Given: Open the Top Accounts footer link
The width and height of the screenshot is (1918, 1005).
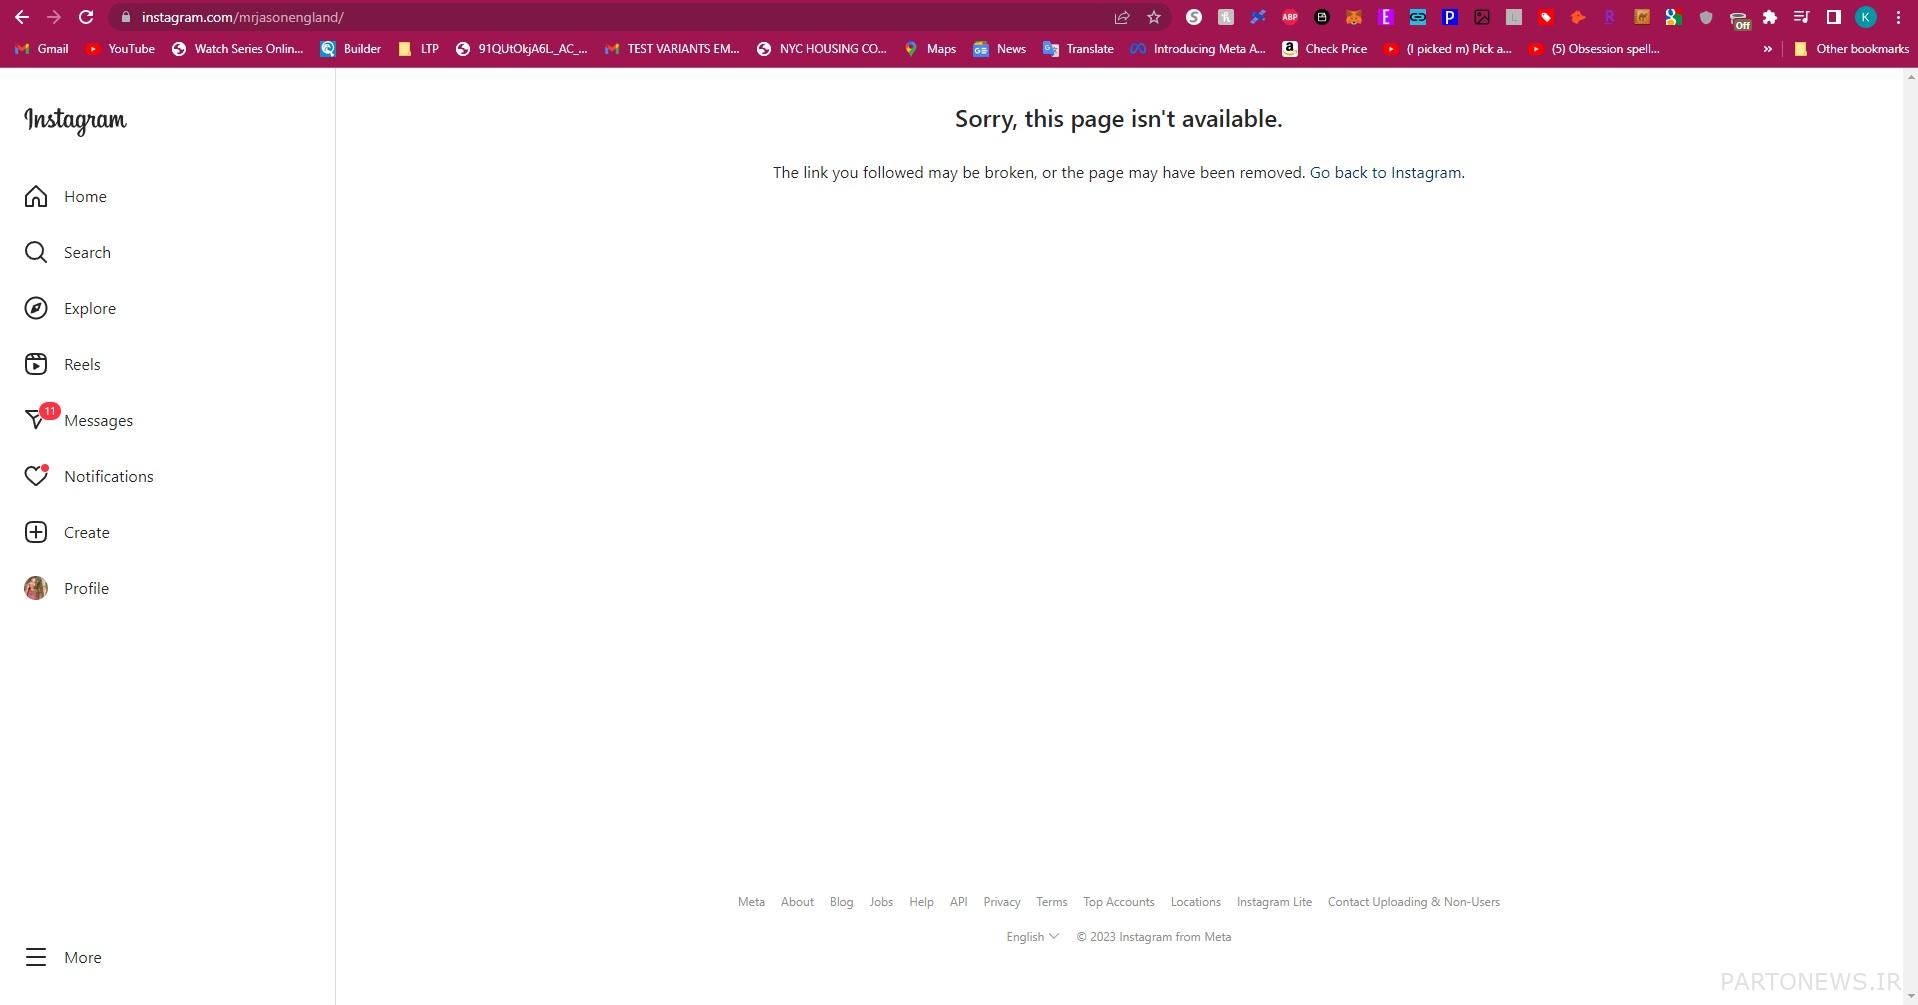Looking at the screenshot, I should pyautogui.click(x=1119, y=902).
